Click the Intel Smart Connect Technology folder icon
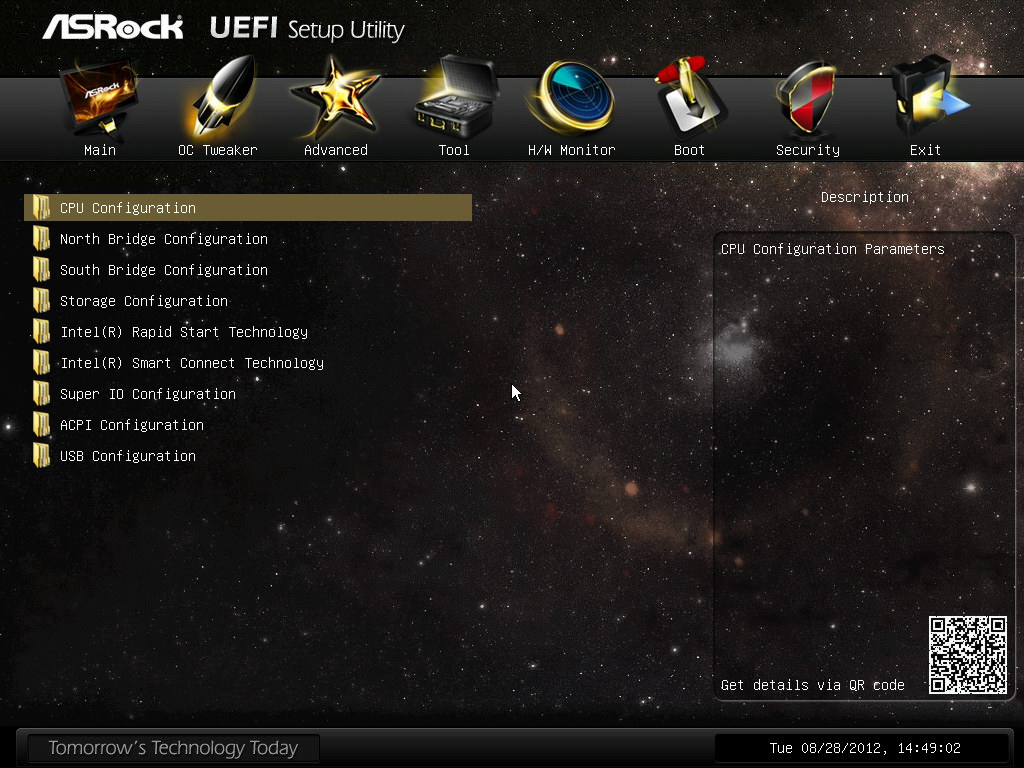Viewport: 1024px width, 768px height. pos(42,363)
